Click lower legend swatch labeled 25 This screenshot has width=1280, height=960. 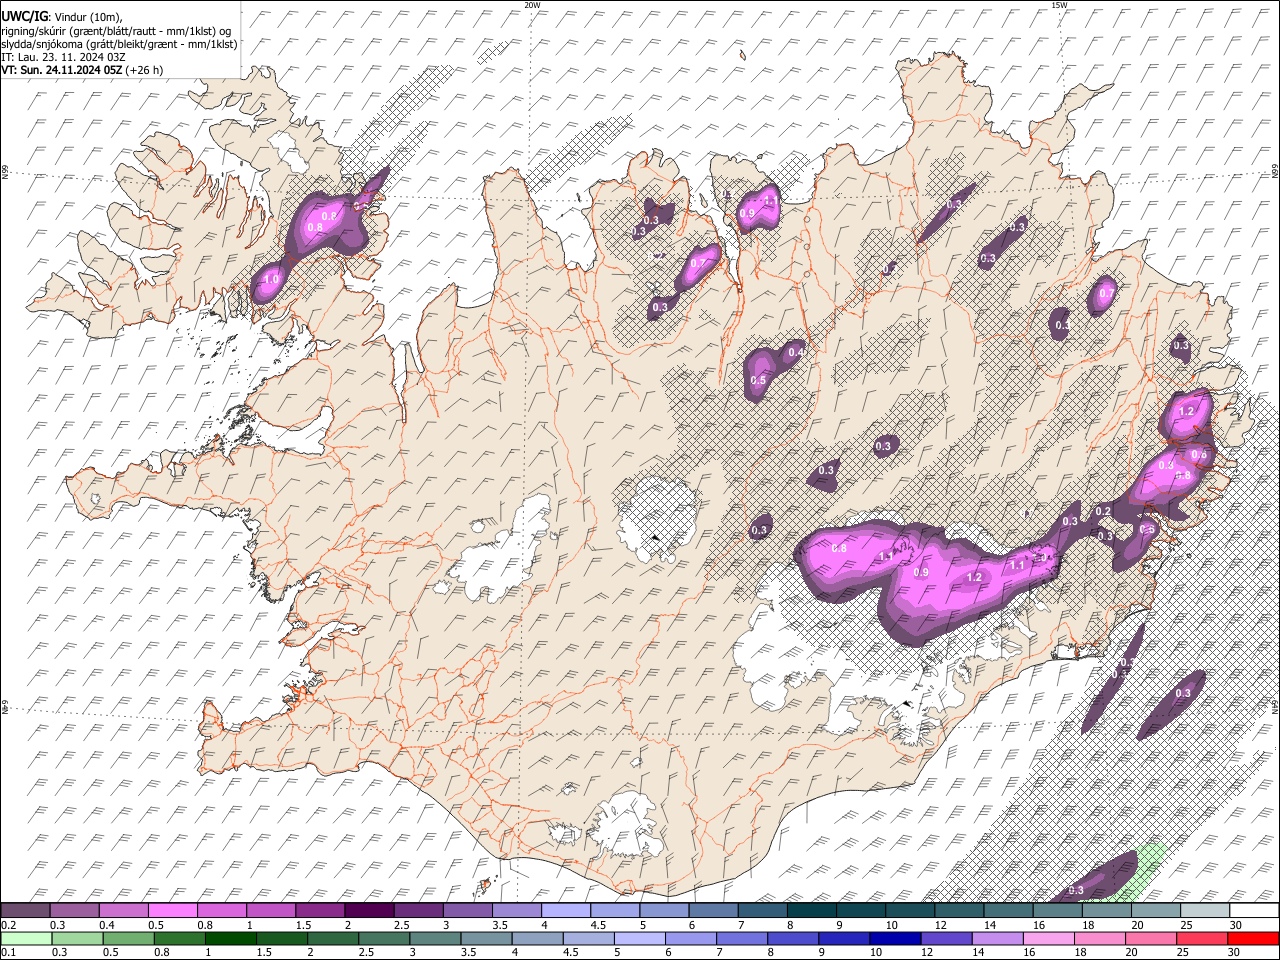[1202, 938]
